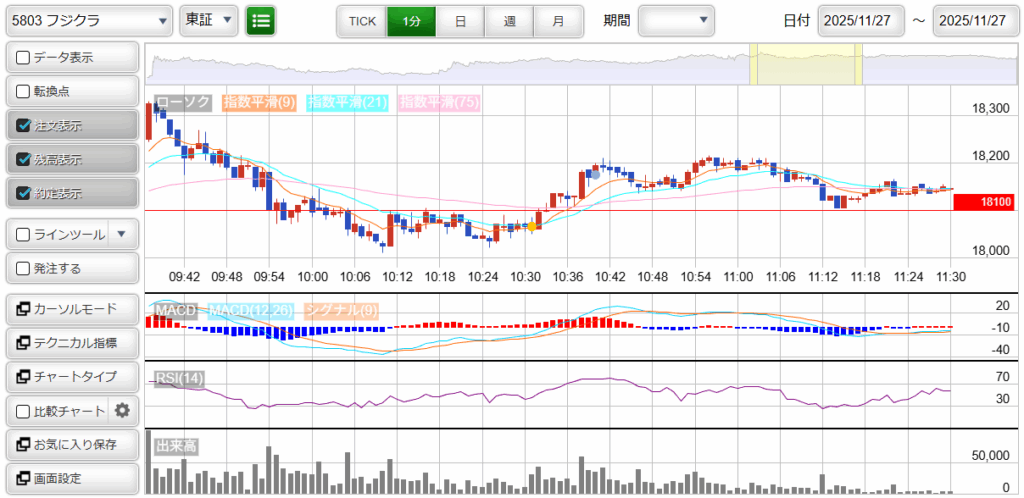Viewport: 1024px width, 498px height.
Task: Click the 指数平滑(9) legend label
Action: [258, 102]
